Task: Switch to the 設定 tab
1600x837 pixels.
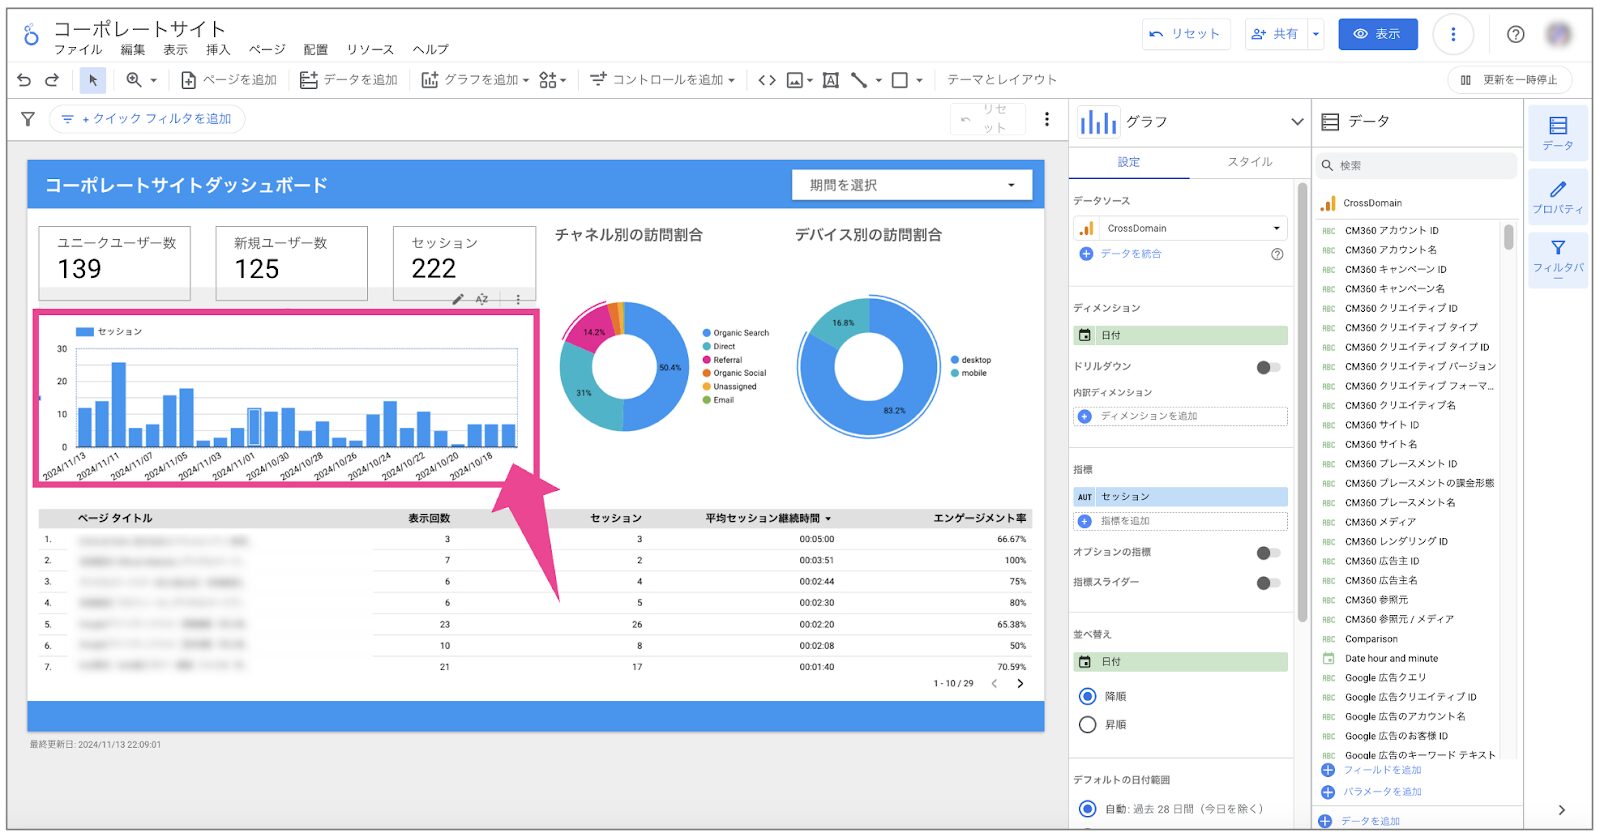Action: (x=1129, y=162)
